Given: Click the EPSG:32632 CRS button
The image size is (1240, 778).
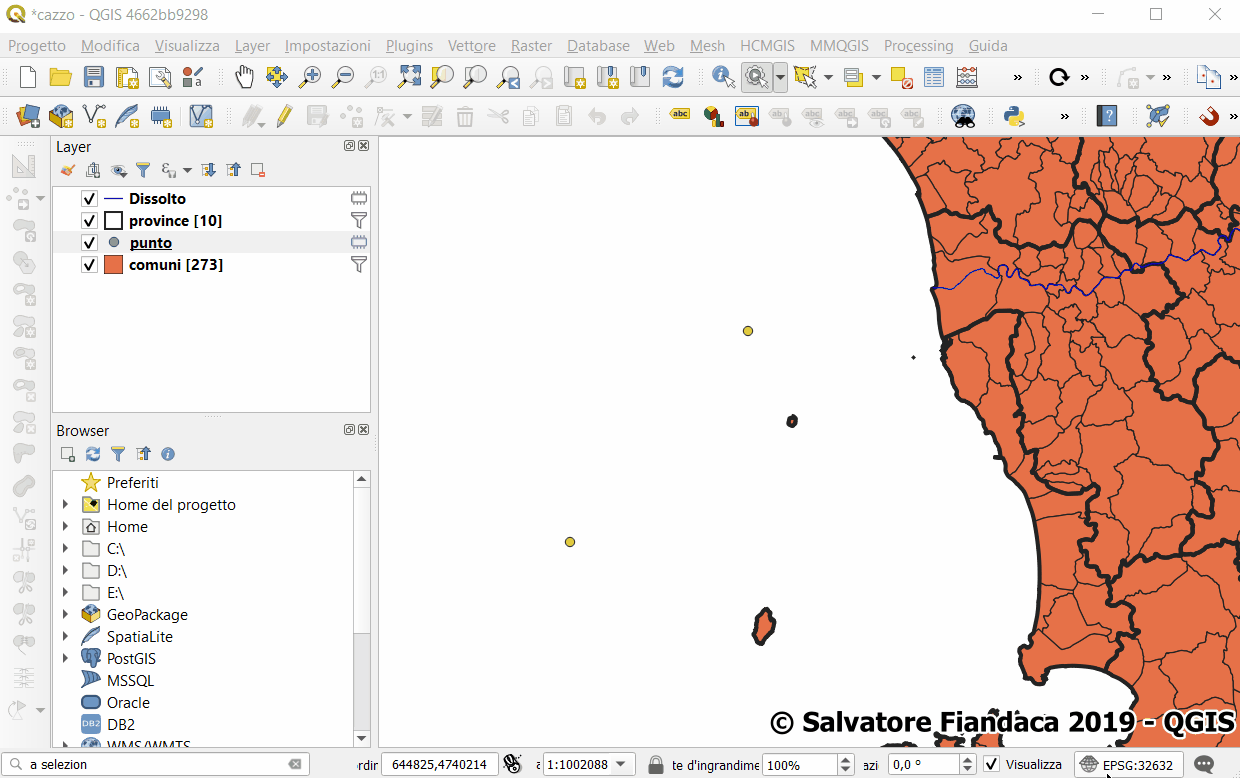Looking at the screenshot, I should 1127,765.
